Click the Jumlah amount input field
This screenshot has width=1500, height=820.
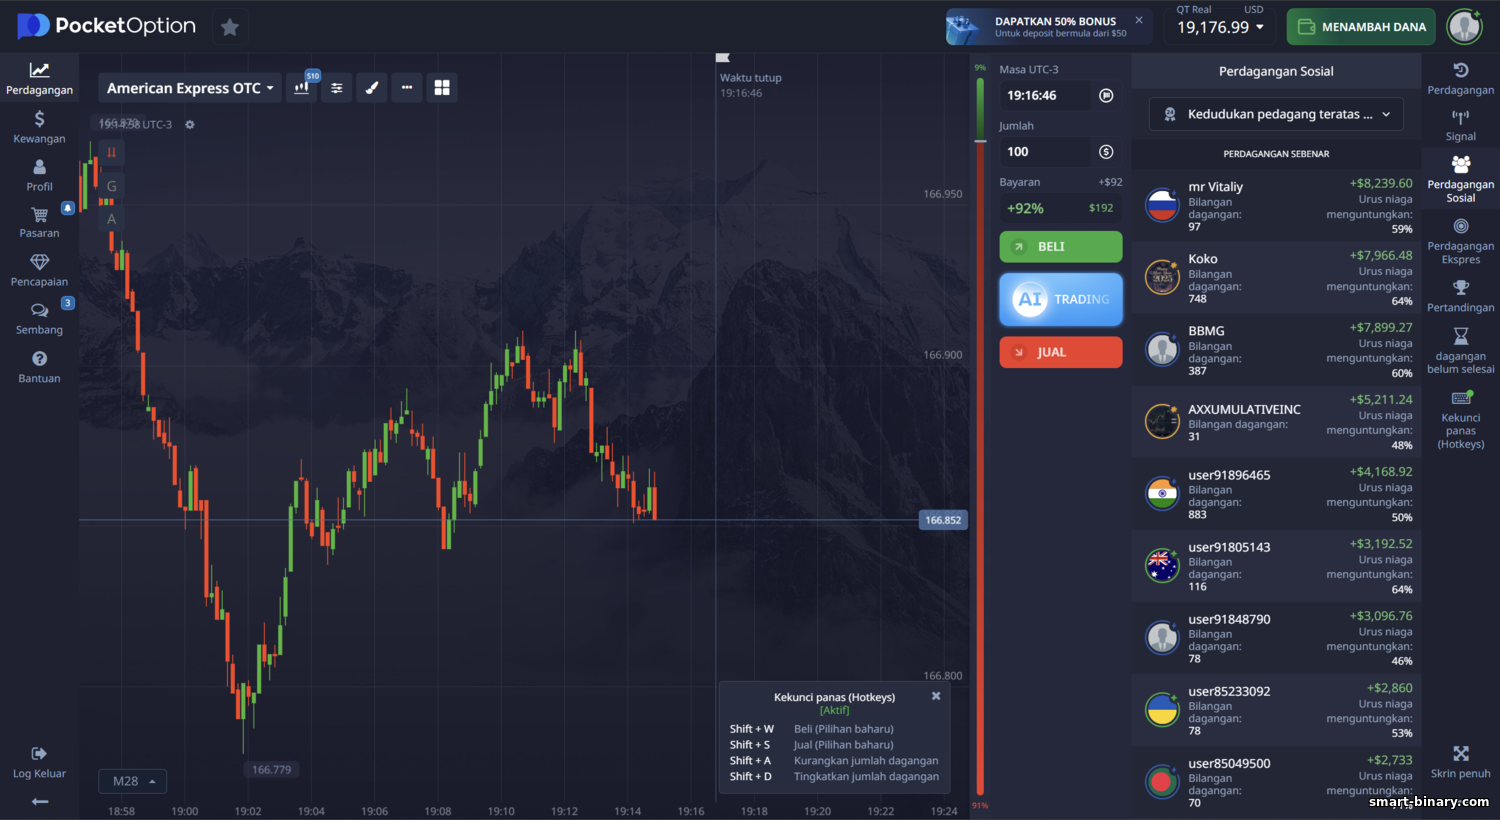tap(1045, 152)
